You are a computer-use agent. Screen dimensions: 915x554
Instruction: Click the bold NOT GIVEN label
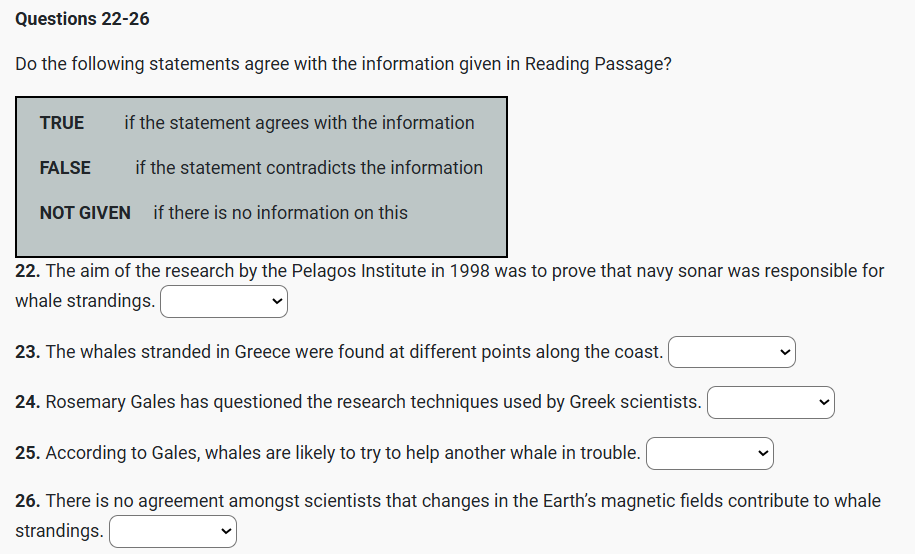coord(85,213)
